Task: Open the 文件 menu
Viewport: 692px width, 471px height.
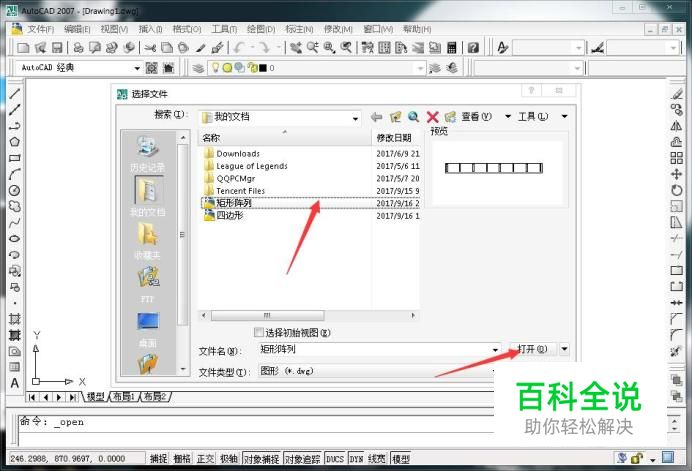Action: pyautogui.click(x=41, y=29)
